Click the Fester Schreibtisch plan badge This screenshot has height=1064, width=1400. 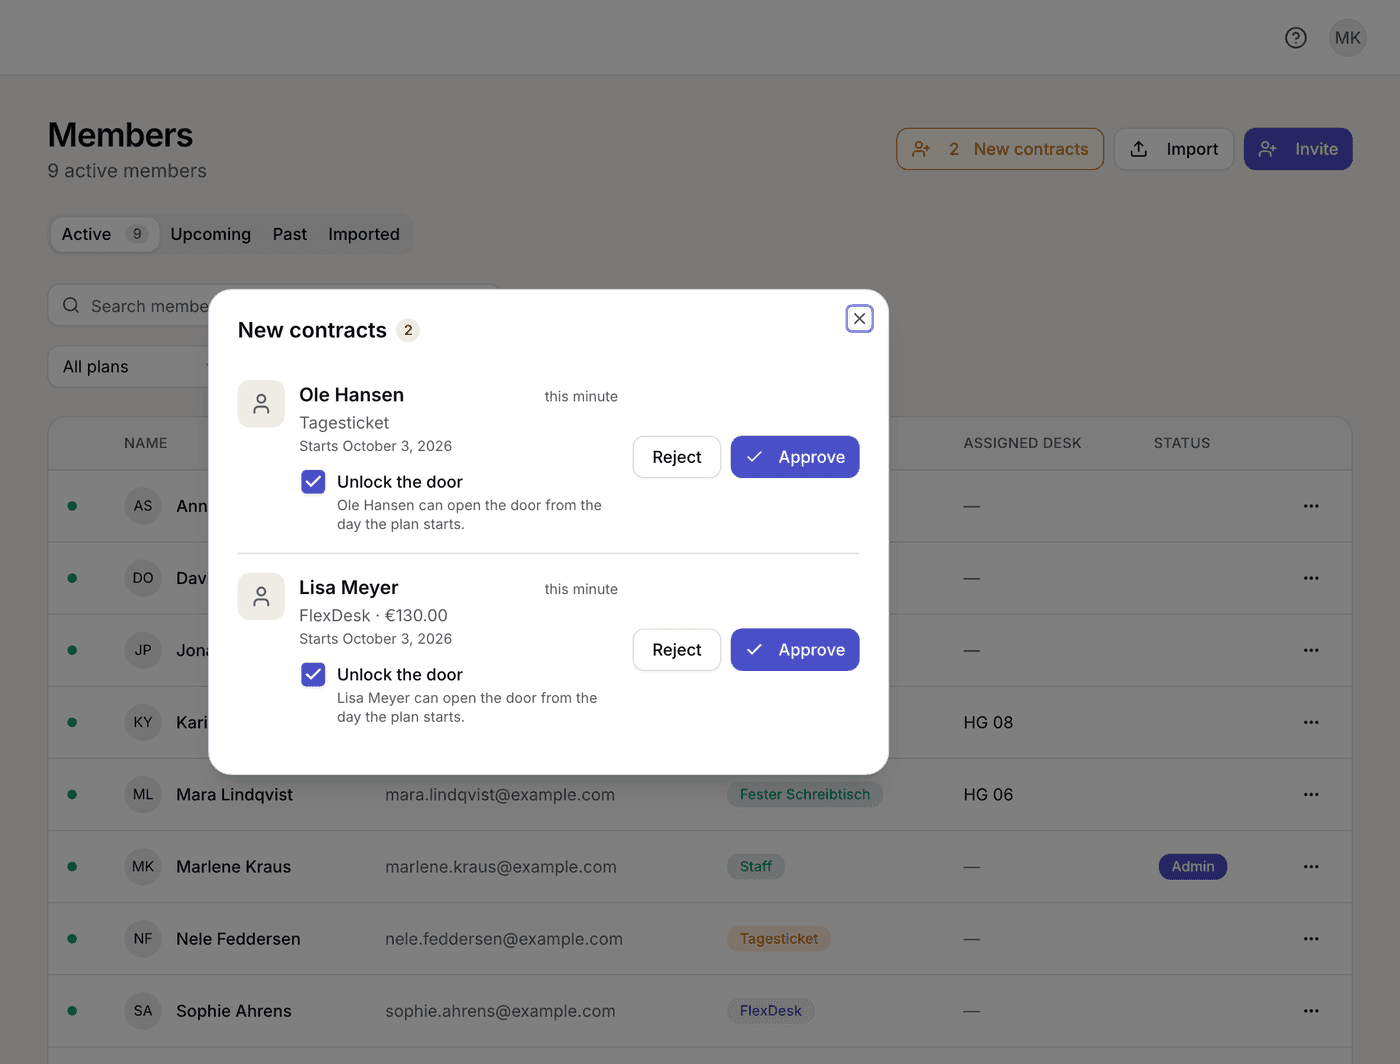(x=805, y=795)
